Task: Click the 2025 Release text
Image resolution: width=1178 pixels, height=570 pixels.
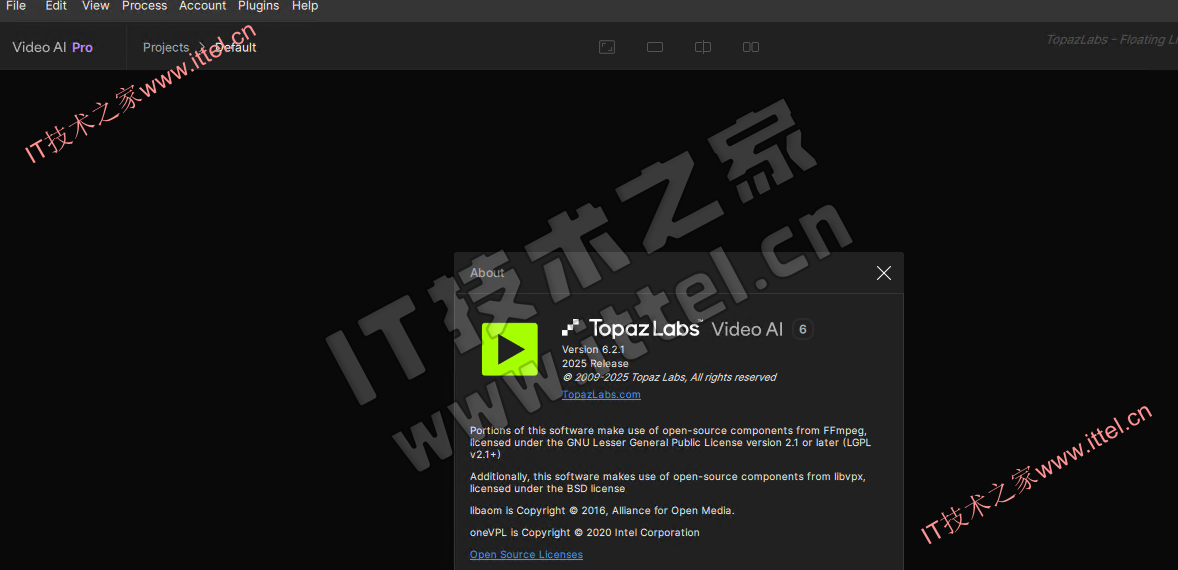Action: 596,363
